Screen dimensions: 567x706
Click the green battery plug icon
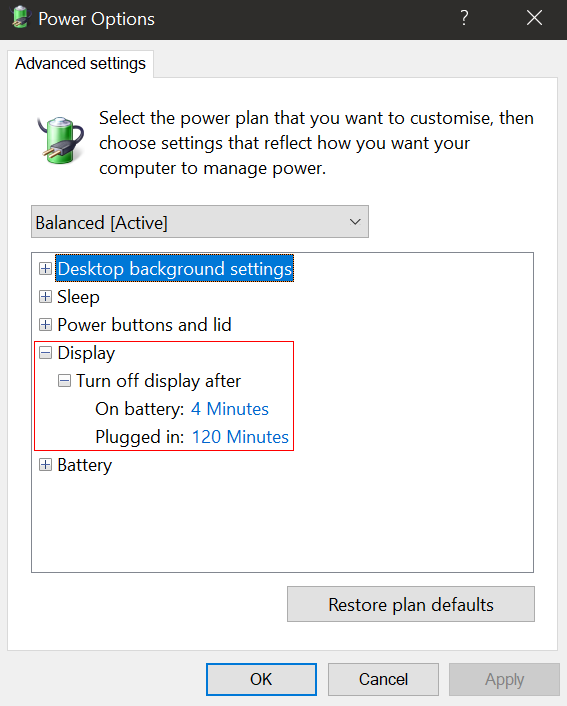60,140
